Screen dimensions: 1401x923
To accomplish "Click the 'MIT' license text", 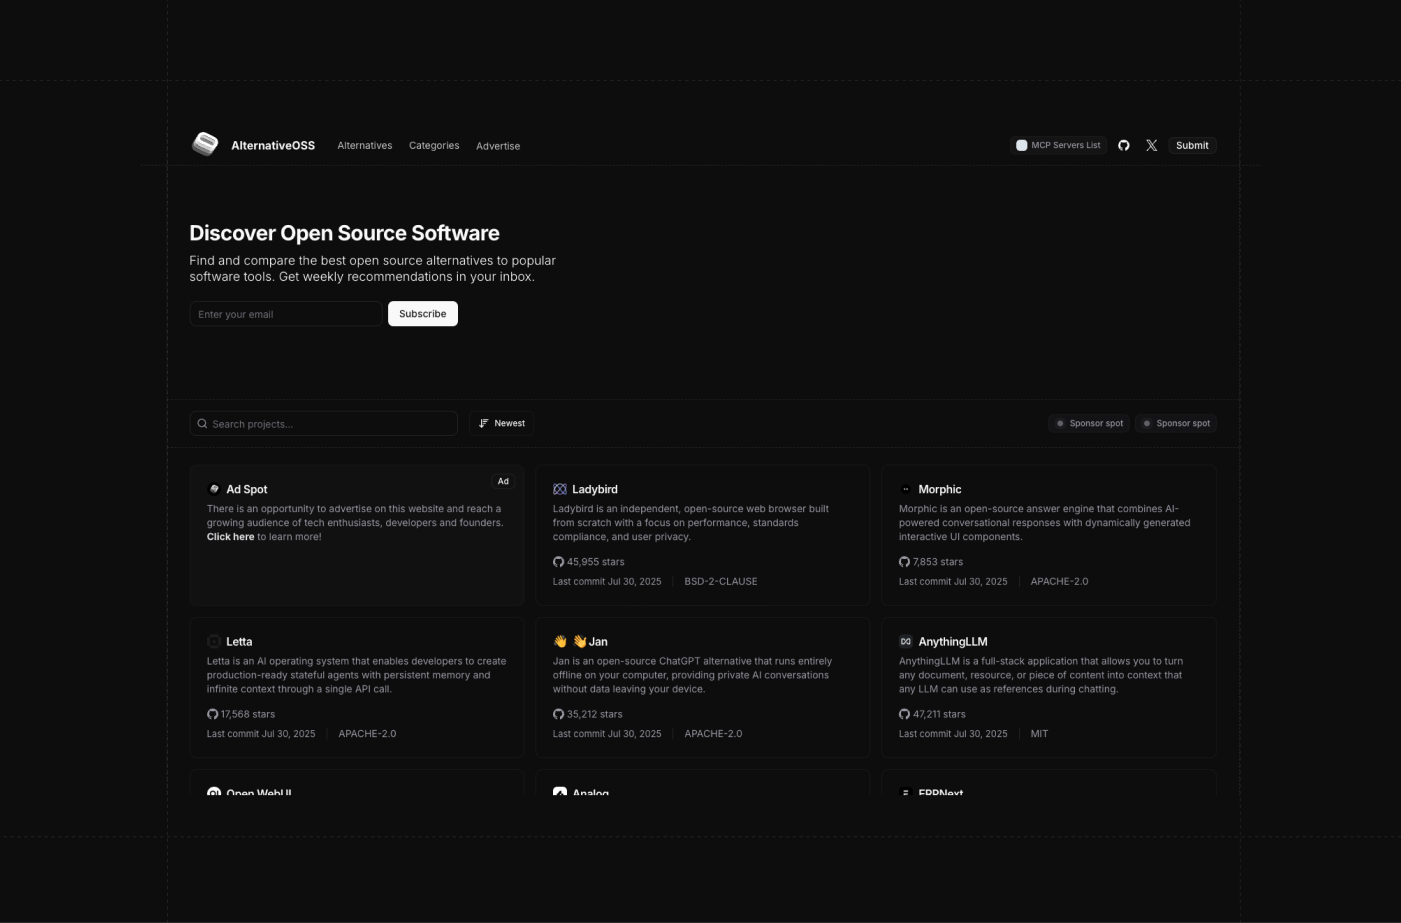I will pos(1040,734).
